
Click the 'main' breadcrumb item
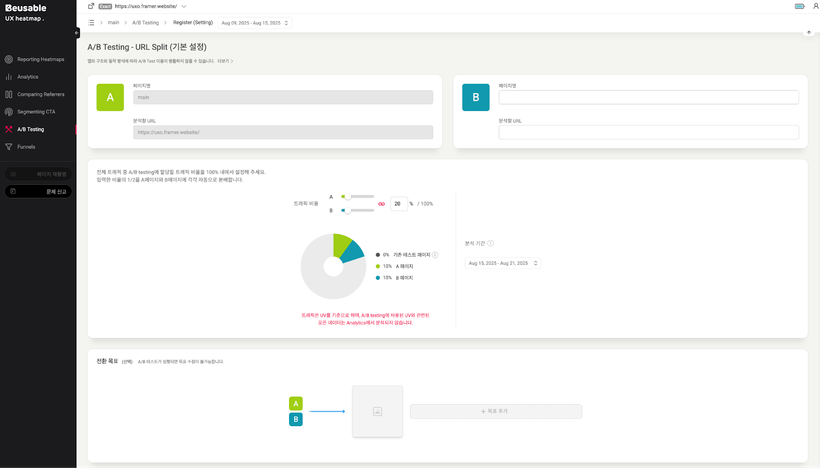113,22
